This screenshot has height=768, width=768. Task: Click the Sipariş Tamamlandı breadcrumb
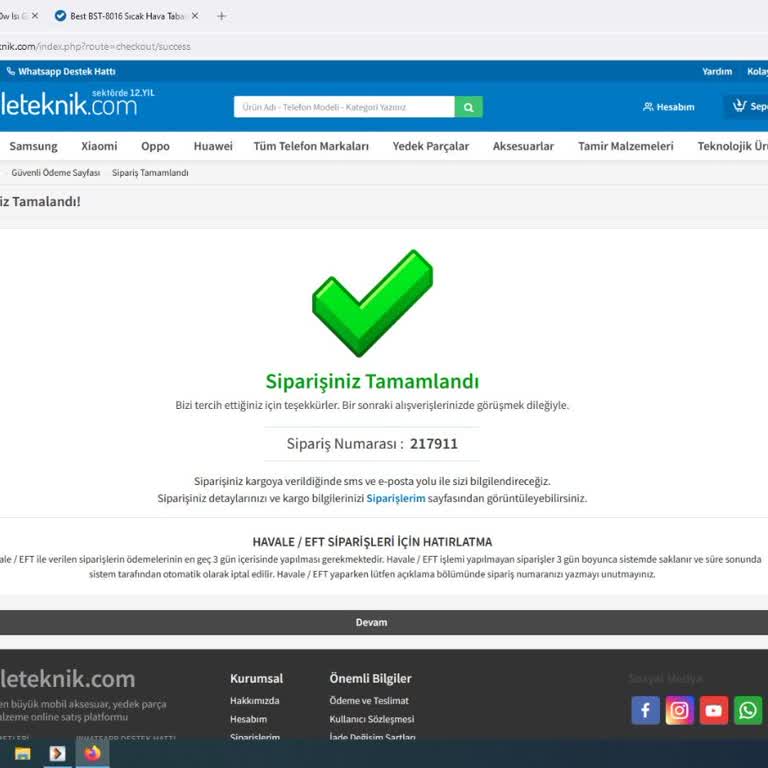point(150,172)
